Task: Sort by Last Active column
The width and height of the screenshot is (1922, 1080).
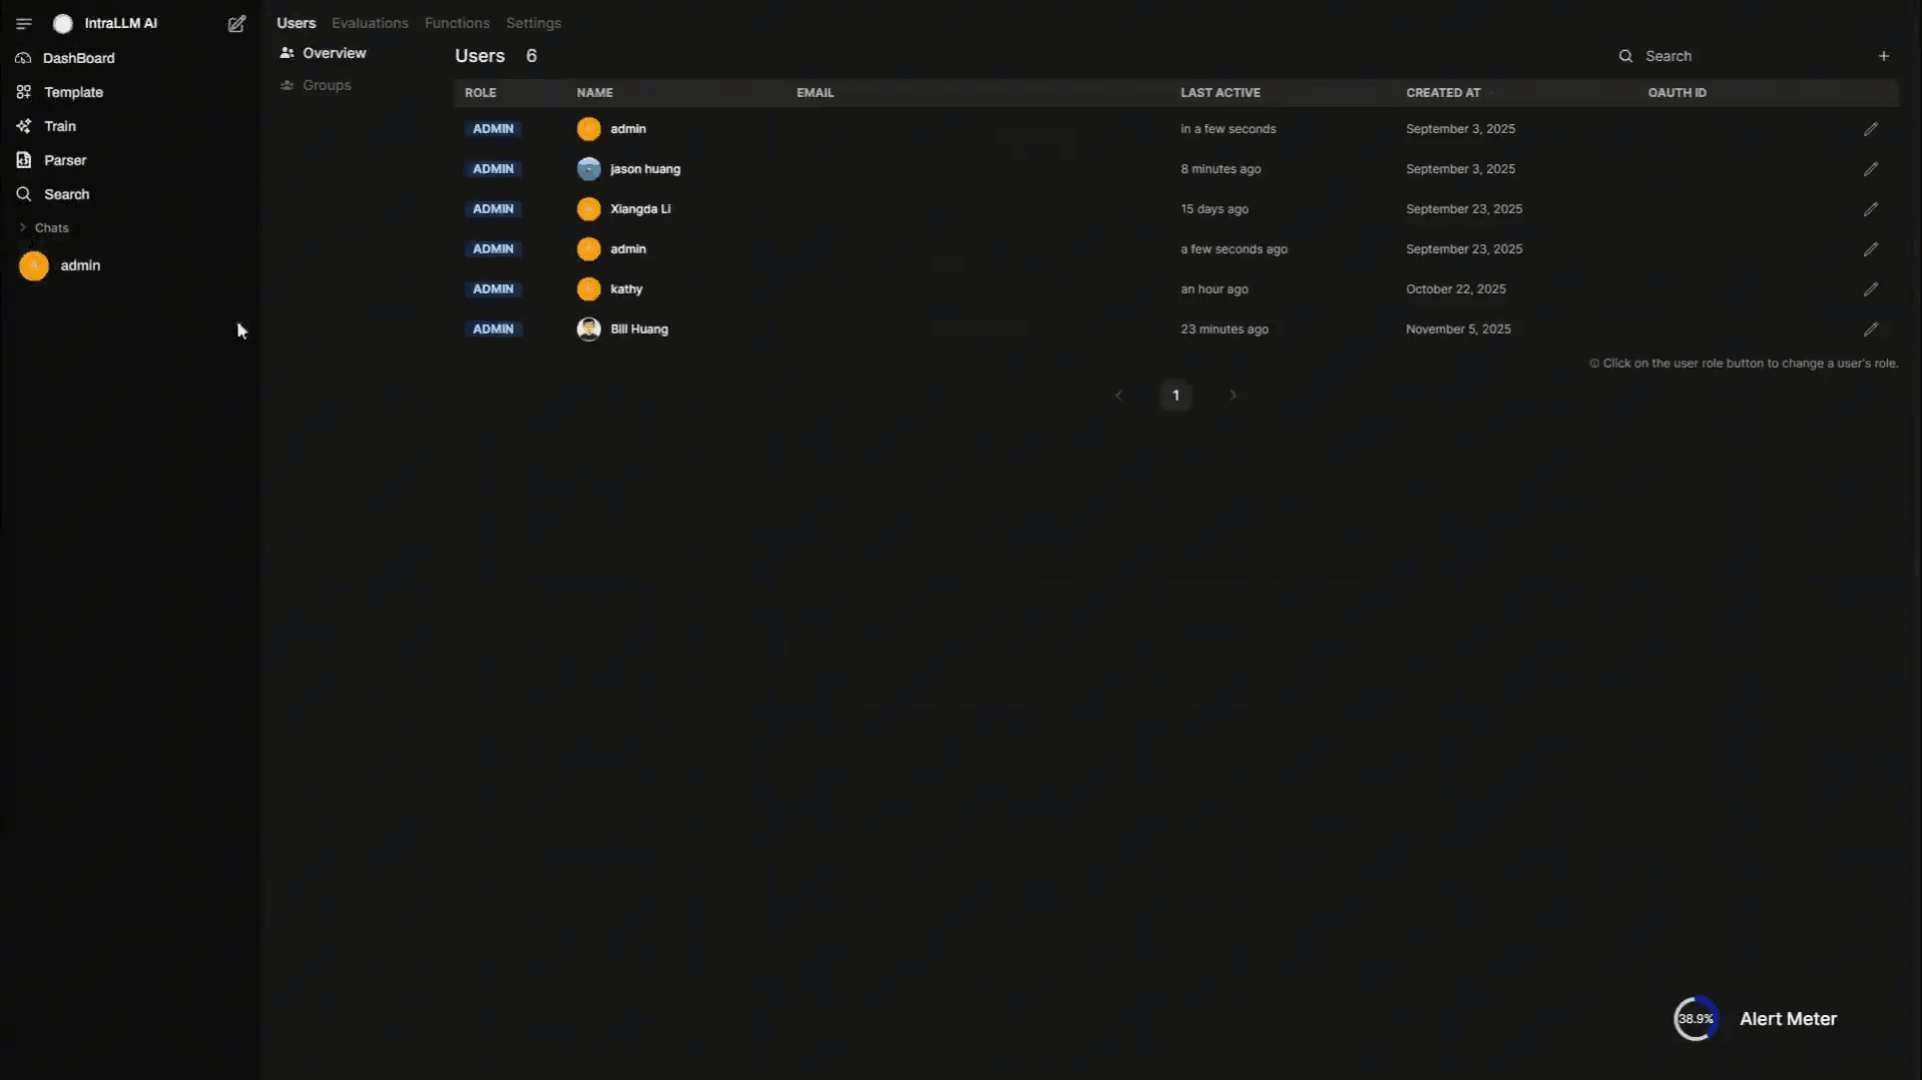Action: pos(1220,92)
